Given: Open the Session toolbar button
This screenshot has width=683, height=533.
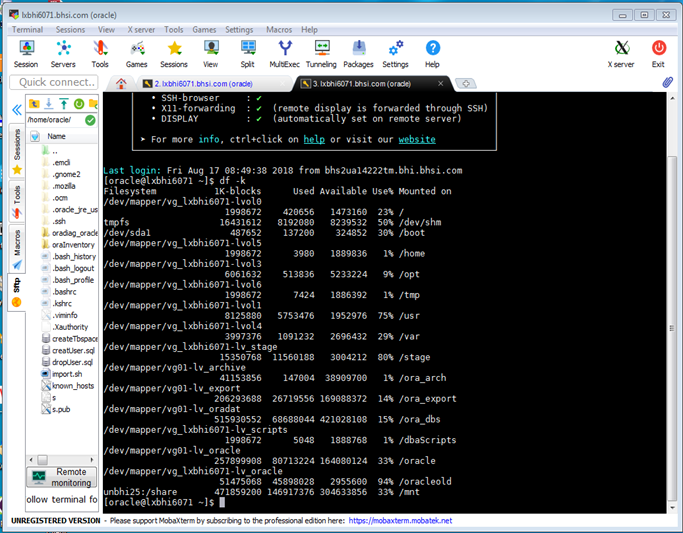Looking at the screenshot, I should coord(26,54).
